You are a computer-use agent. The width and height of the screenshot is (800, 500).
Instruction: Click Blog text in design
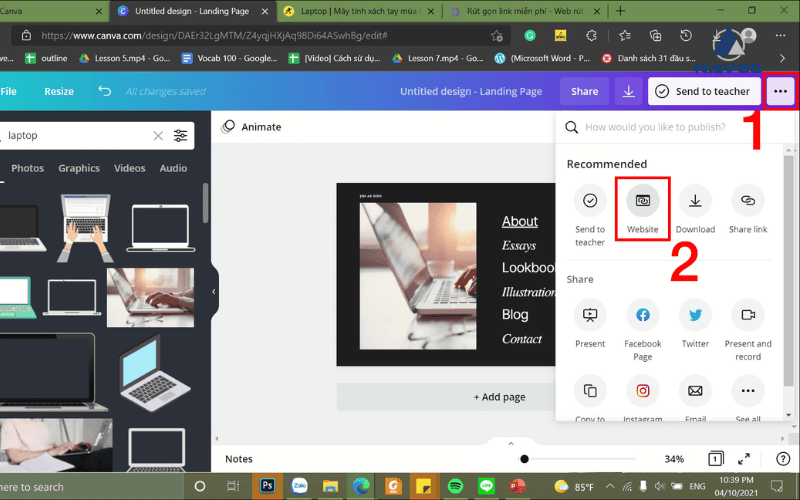[515, 315]
